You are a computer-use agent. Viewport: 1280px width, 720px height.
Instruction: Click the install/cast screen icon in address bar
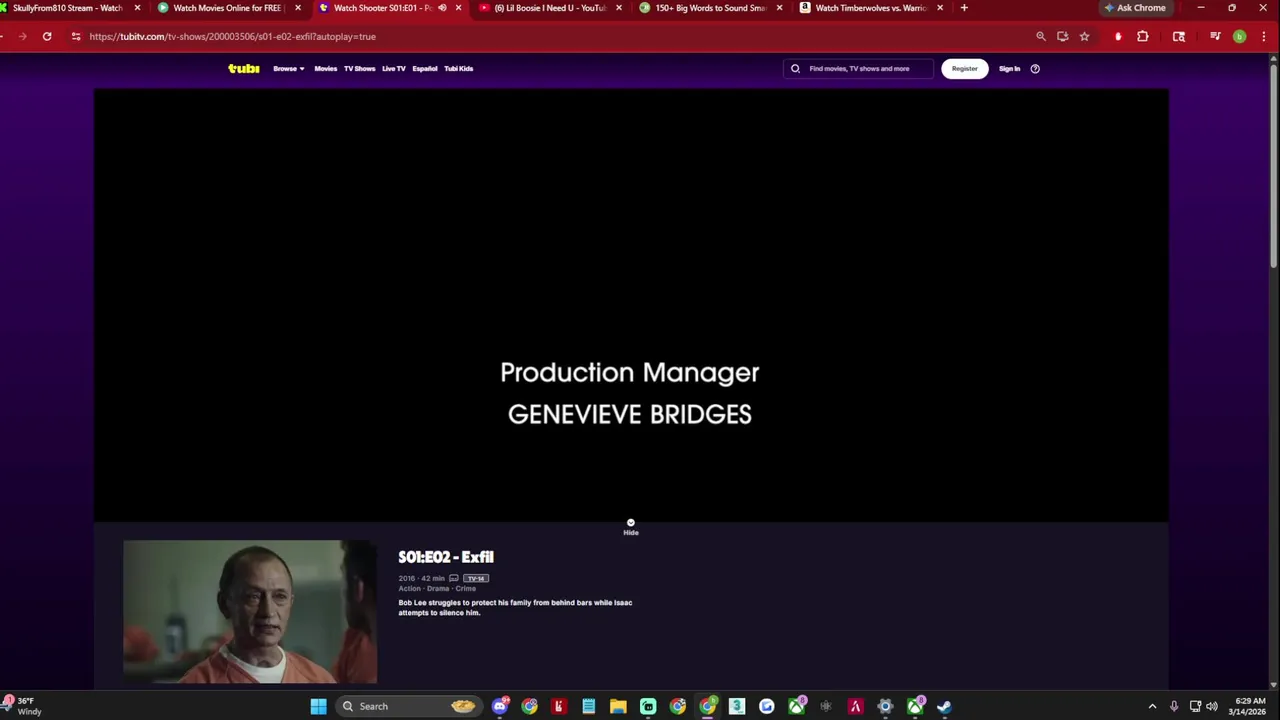(1062, 36)
